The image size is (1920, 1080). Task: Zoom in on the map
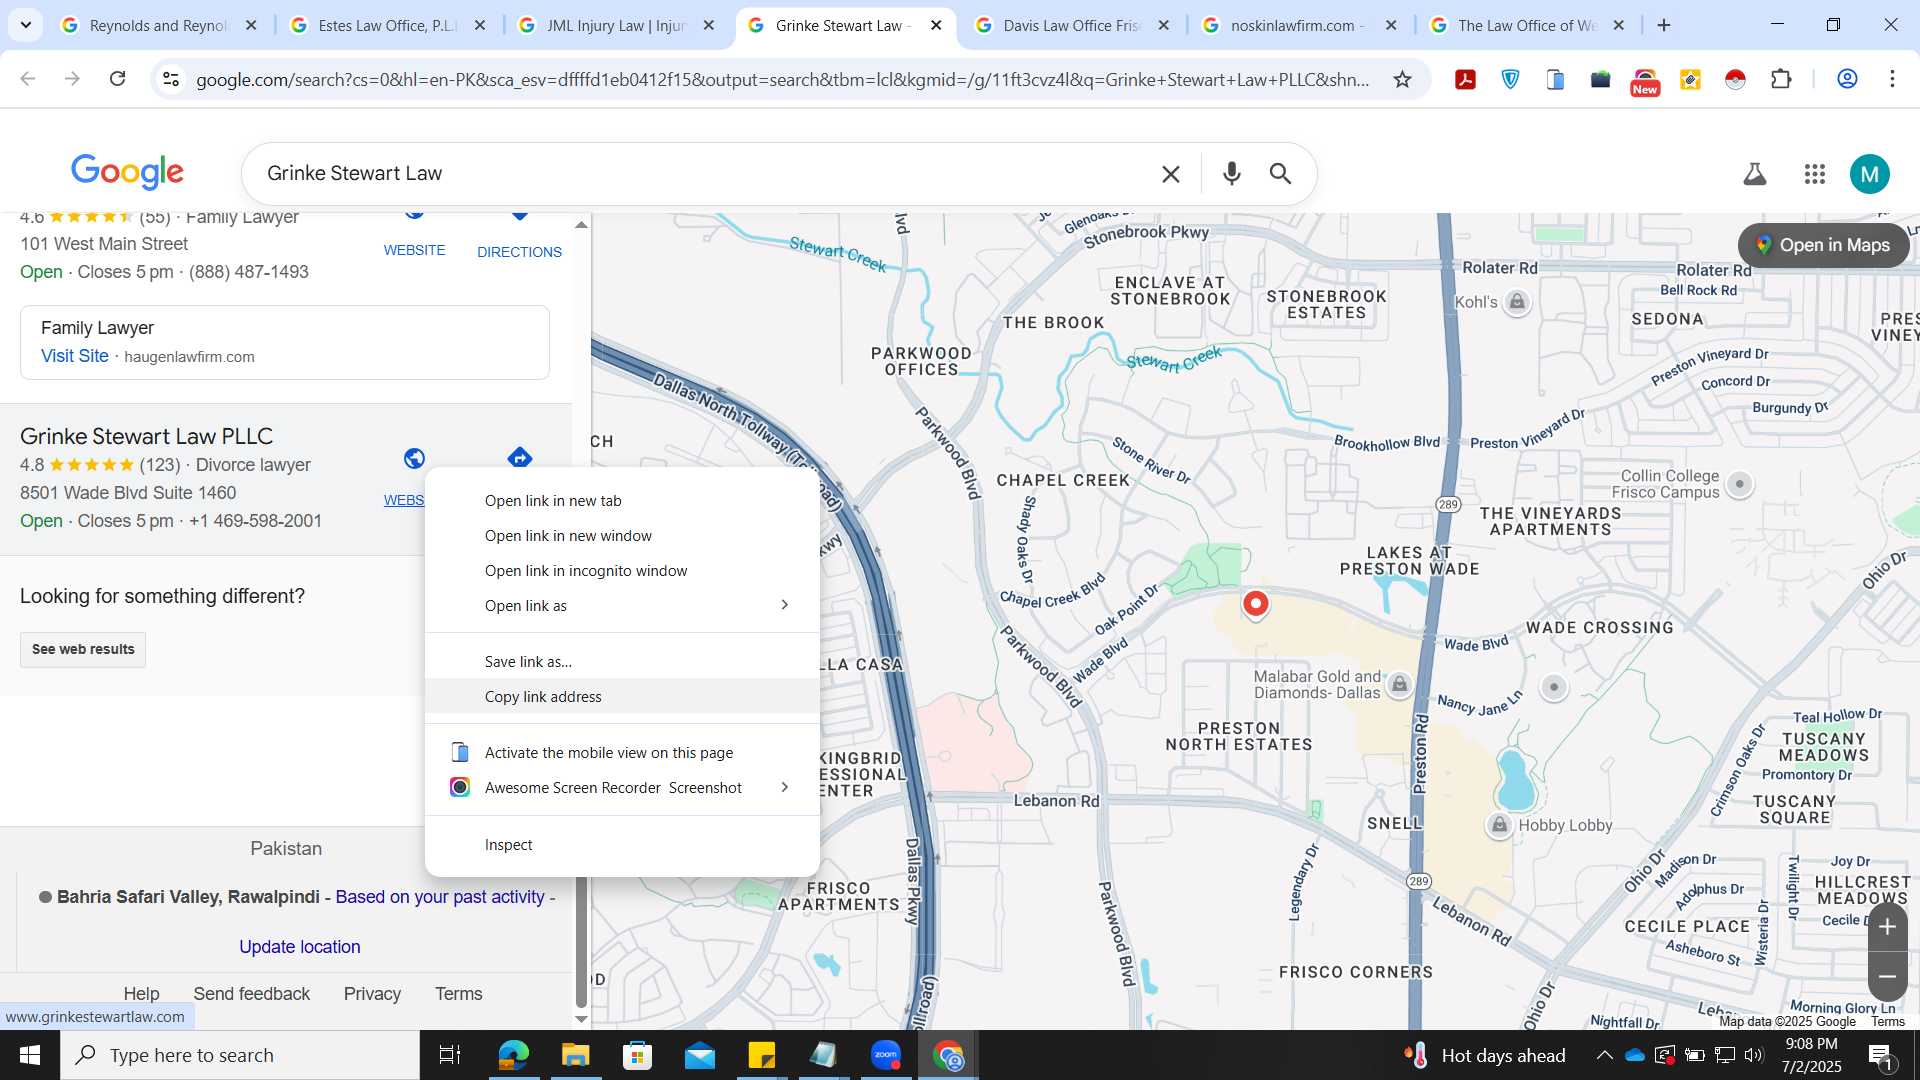[1887, 927]
